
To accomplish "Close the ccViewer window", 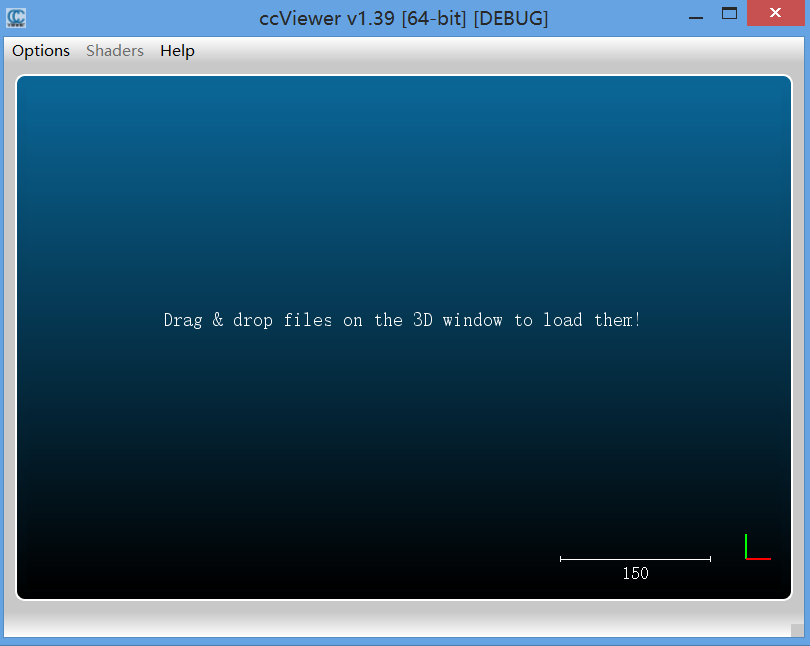I will pyautogui.click(x=775, y=13).
